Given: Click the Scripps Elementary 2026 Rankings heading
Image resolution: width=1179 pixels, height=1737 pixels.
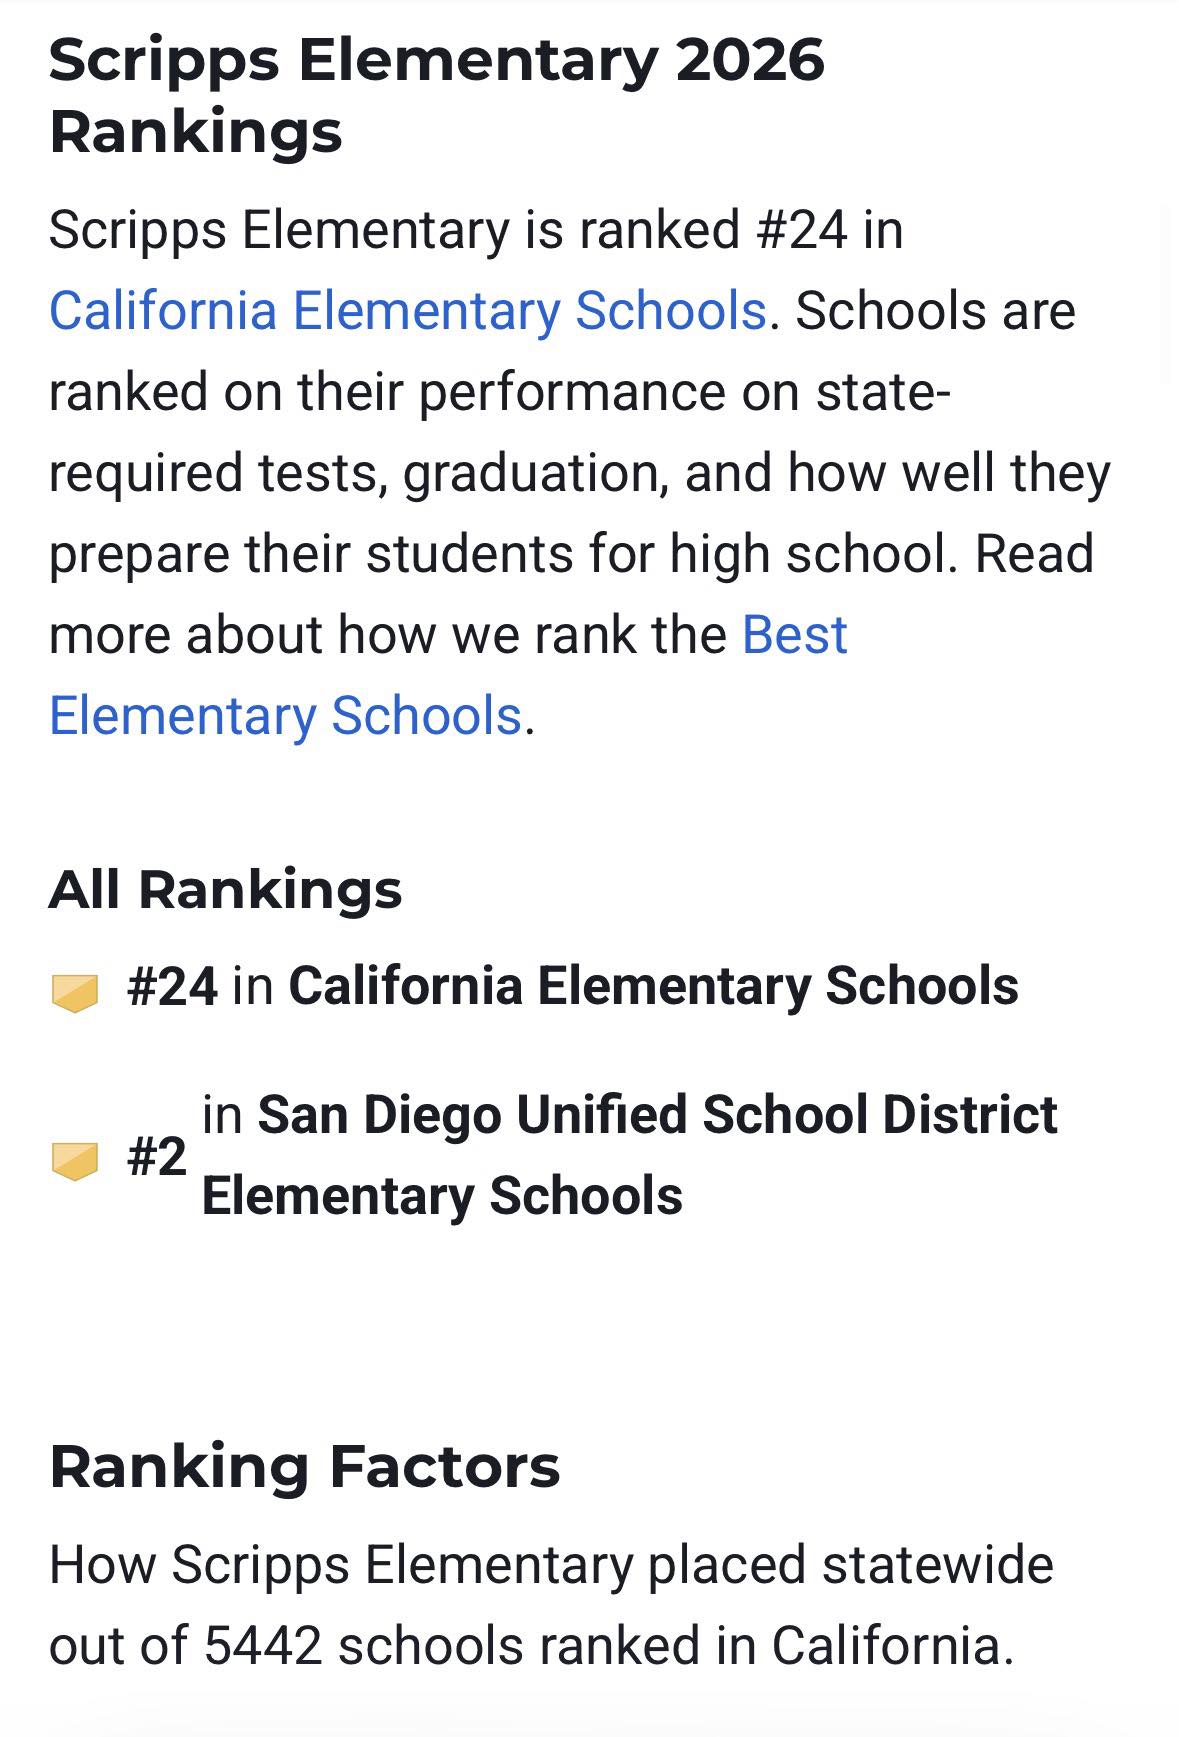Looking at the screenshot, I should tap(437, 95).
